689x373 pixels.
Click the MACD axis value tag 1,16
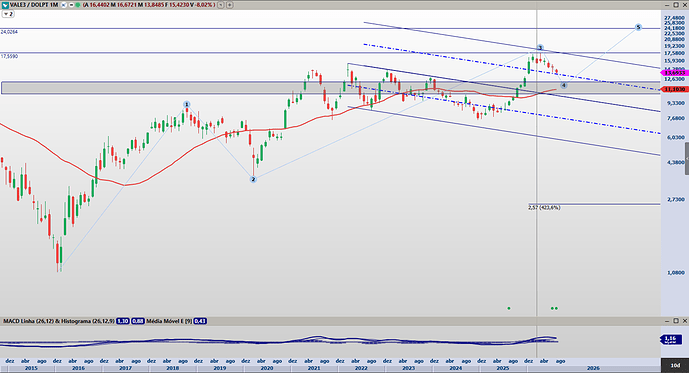coord(671,339)
